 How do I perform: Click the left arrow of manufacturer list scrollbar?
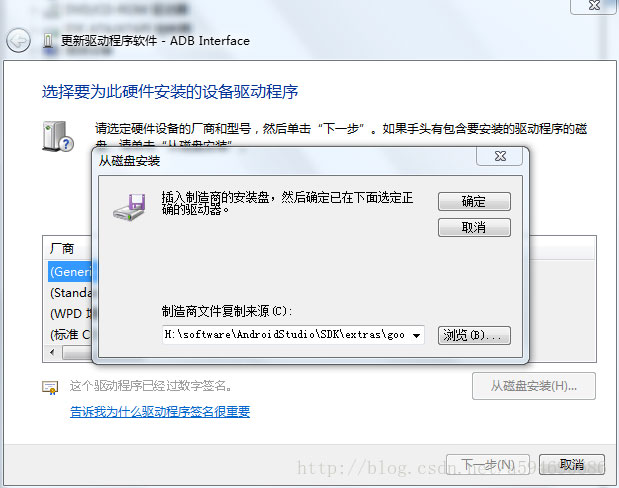[53, 352]
